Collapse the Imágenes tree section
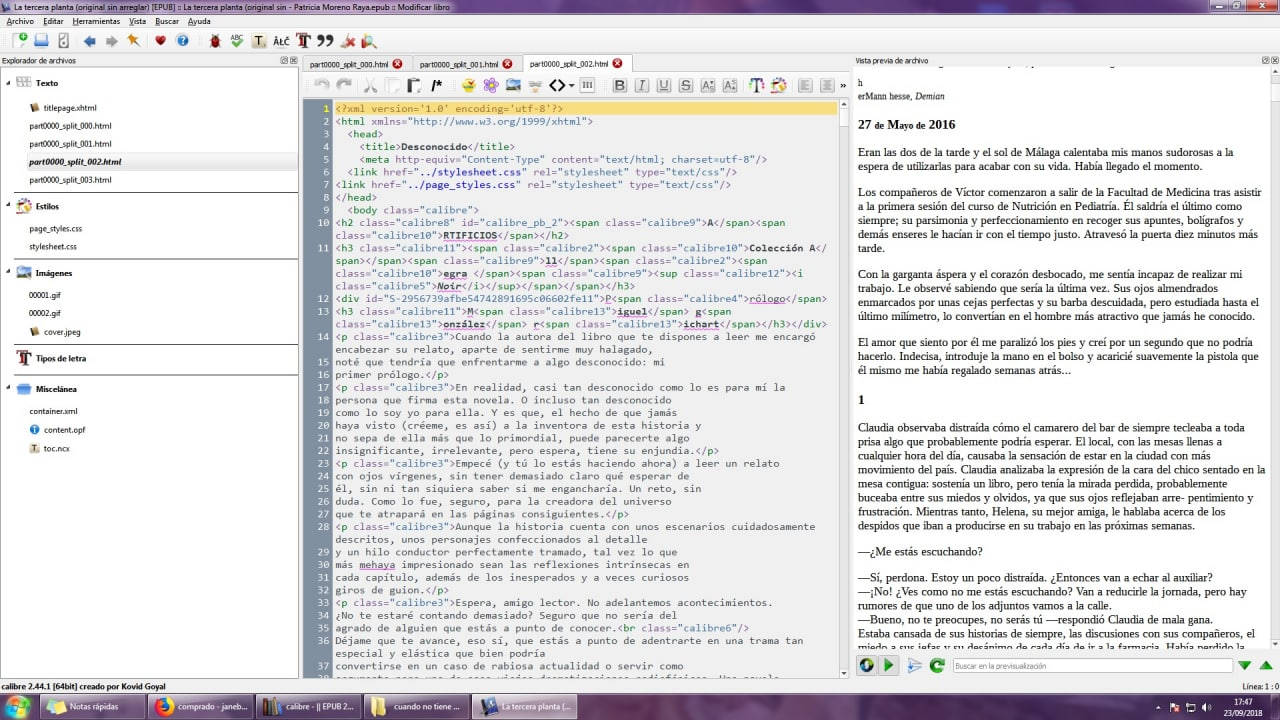This screenshot has width=1280, height=720. pyautogui.click(x=8, y=273)
